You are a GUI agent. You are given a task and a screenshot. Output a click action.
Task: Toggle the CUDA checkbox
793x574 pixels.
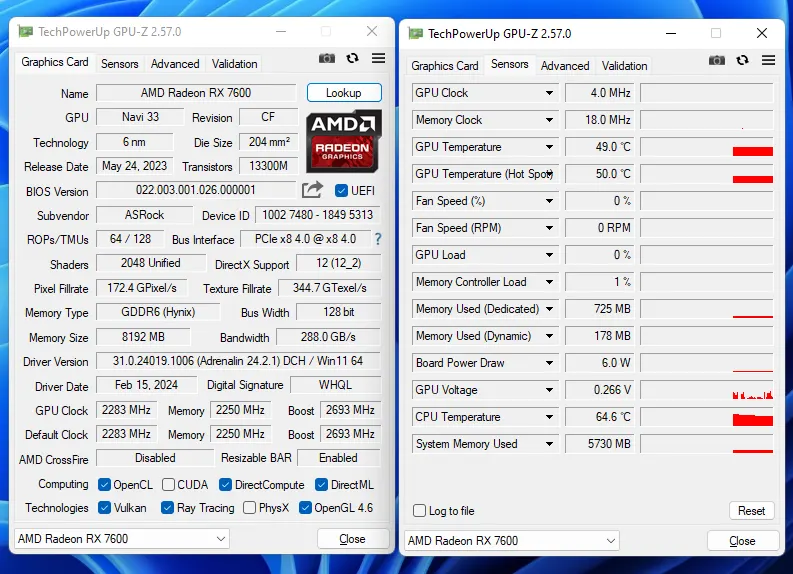[x=168, y=484]
